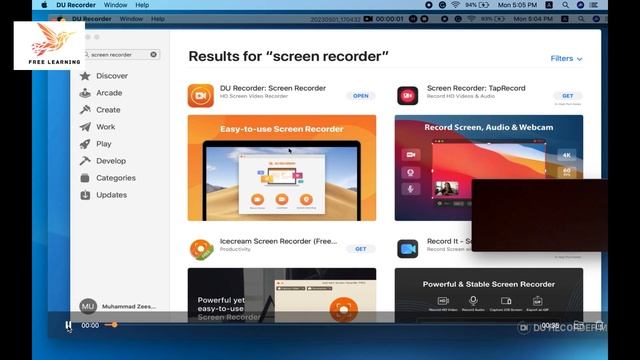Click the battery 94% indicator
Viewport: 640px width, 360px height.
tap(477, 5)
